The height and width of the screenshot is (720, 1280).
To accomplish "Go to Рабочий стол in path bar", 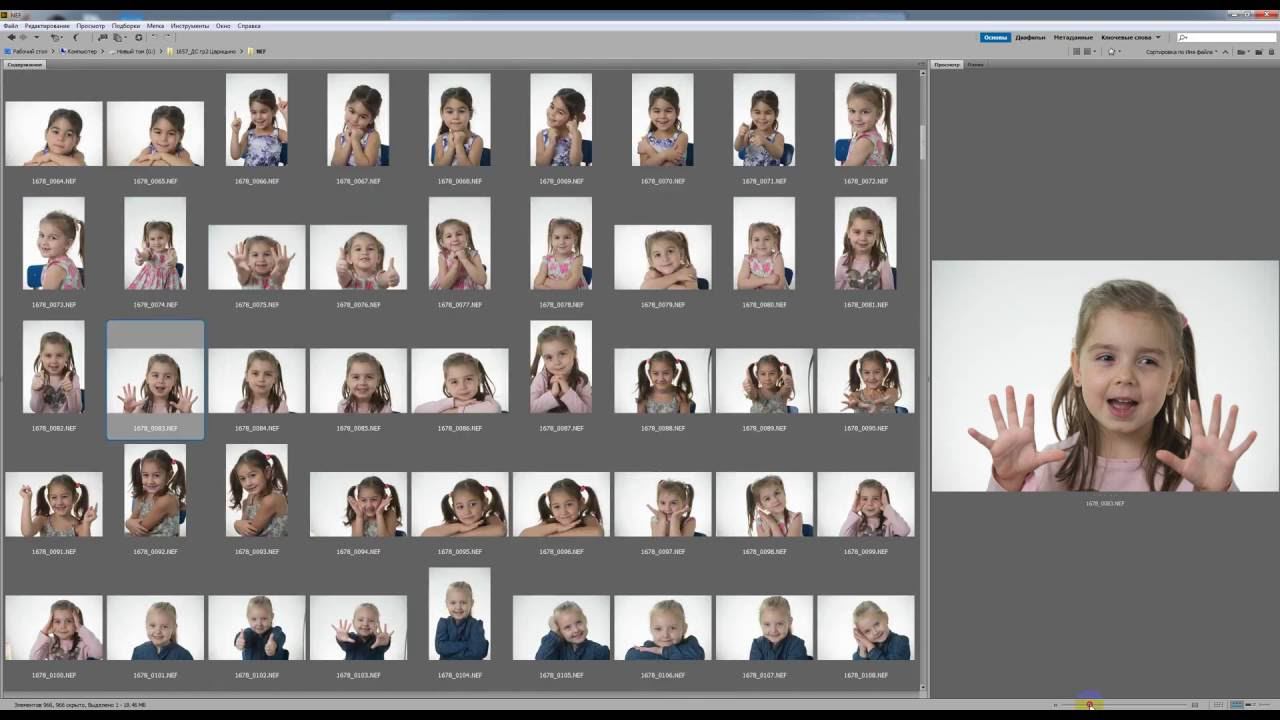I will tap(26, 51).
